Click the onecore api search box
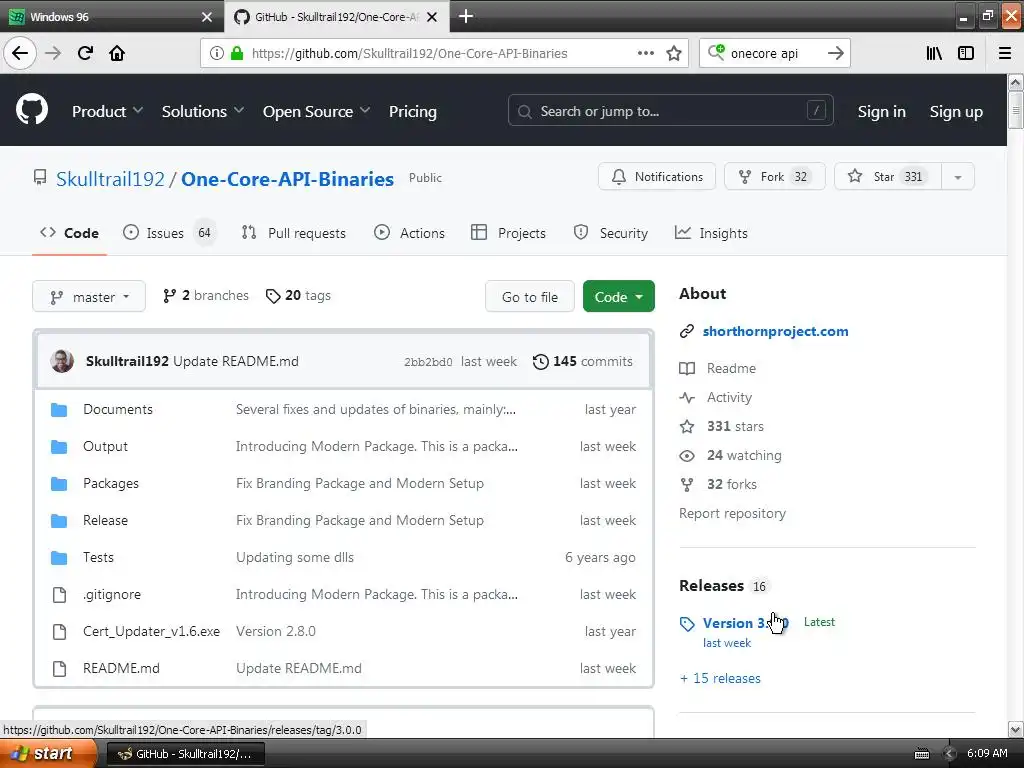The image size is (1024, 768). [775, 53]
